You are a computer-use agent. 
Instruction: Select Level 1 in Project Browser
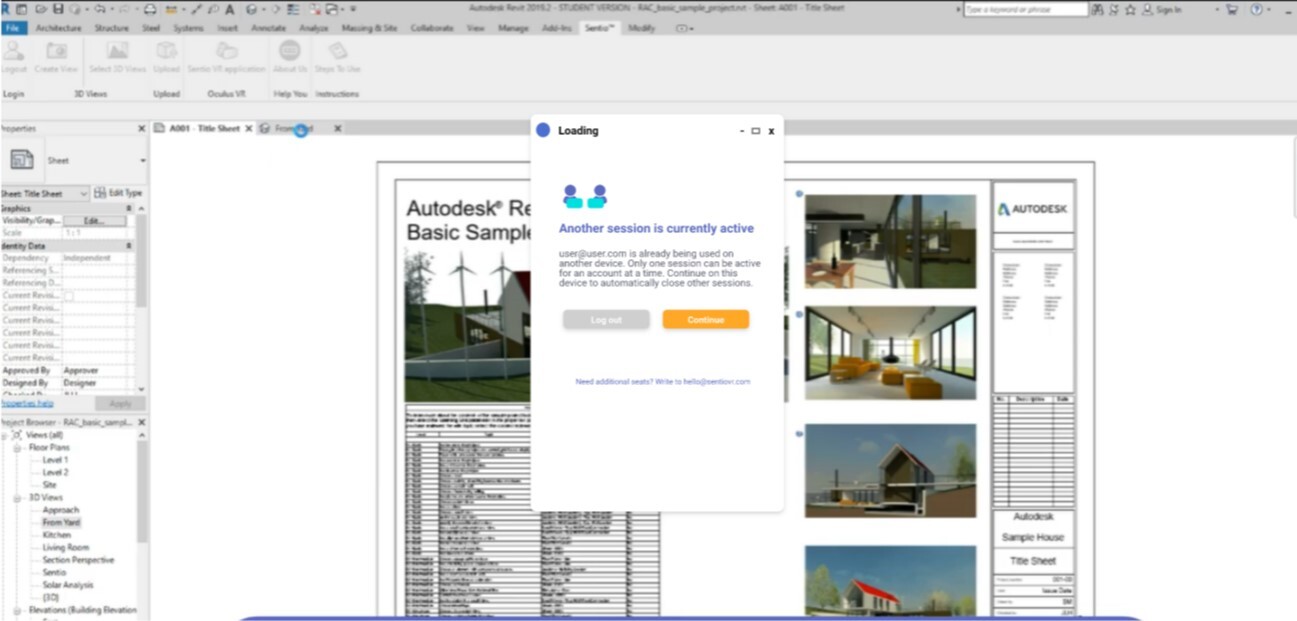point(55,460)
